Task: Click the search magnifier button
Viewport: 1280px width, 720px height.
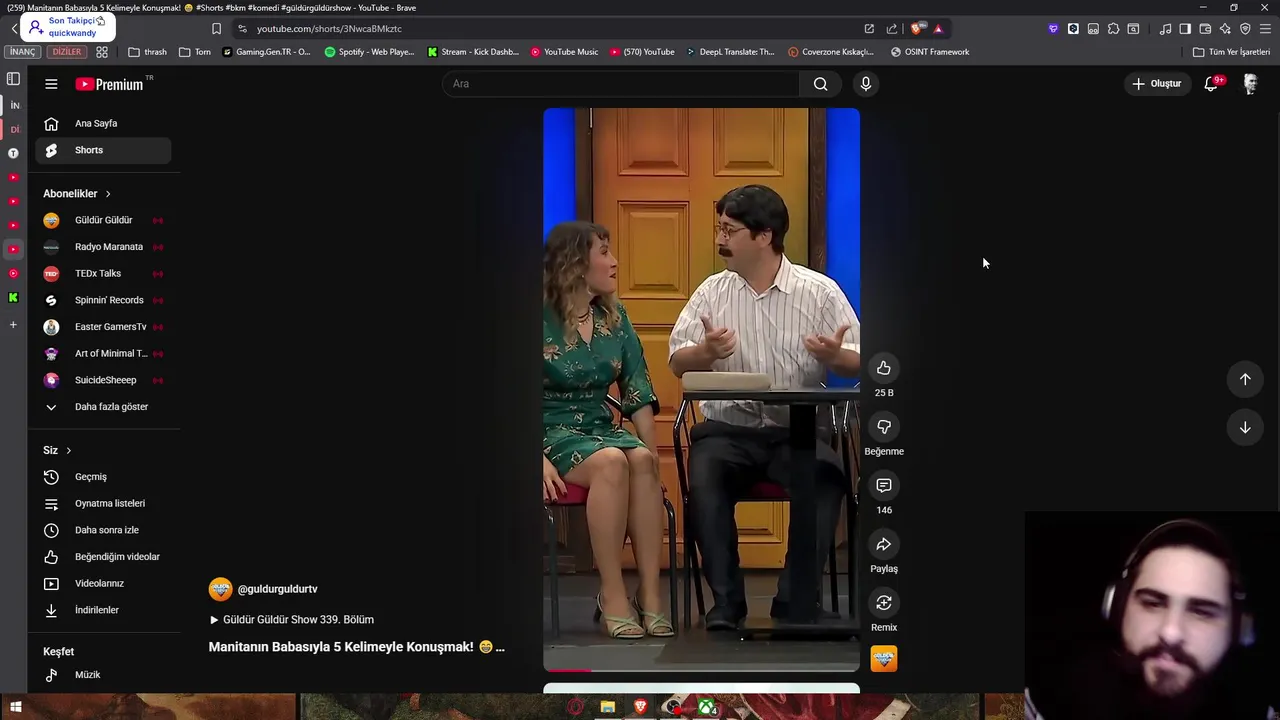Action: click(820, 84)
